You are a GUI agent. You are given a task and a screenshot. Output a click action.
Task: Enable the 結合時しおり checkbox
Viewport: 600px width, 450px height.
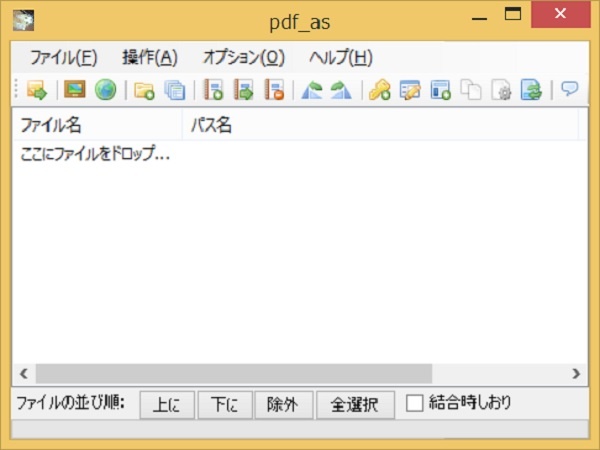click(415, 403)
